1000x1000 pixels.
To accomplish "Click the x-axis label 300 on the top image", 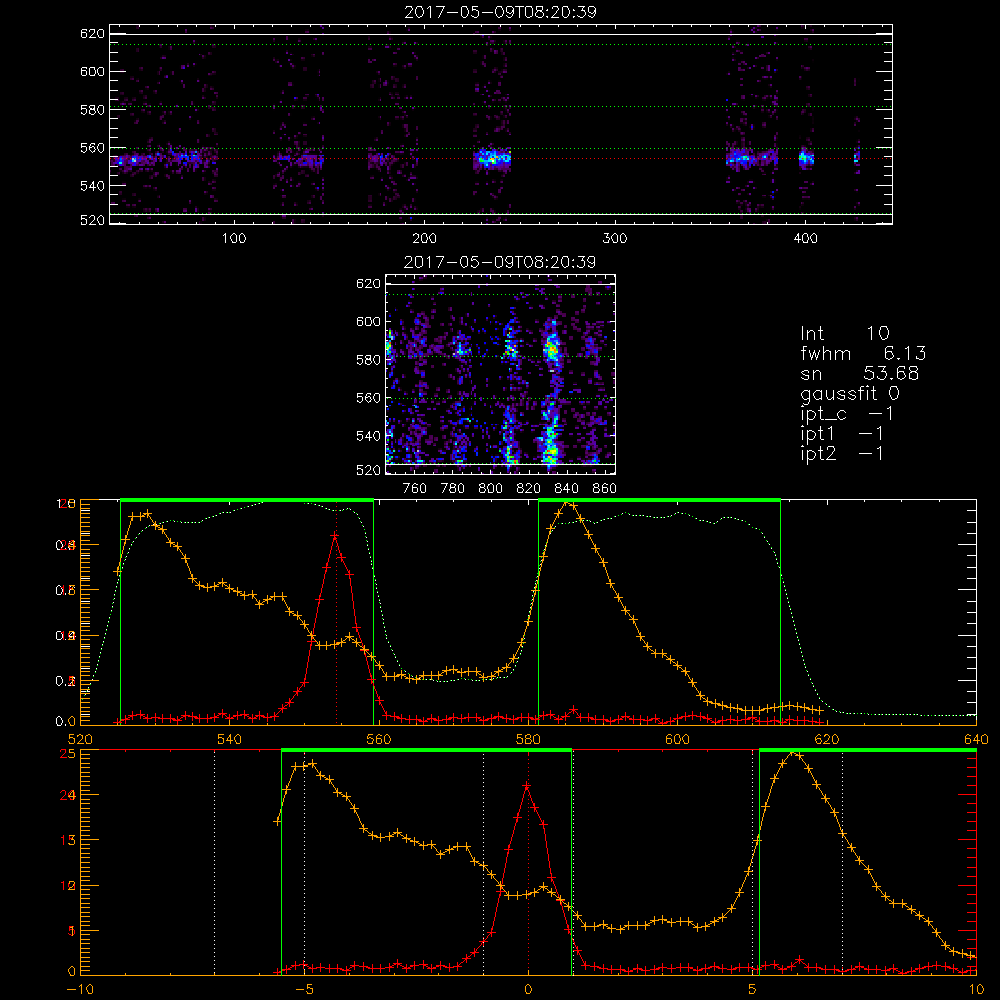I will pos(615,239).
